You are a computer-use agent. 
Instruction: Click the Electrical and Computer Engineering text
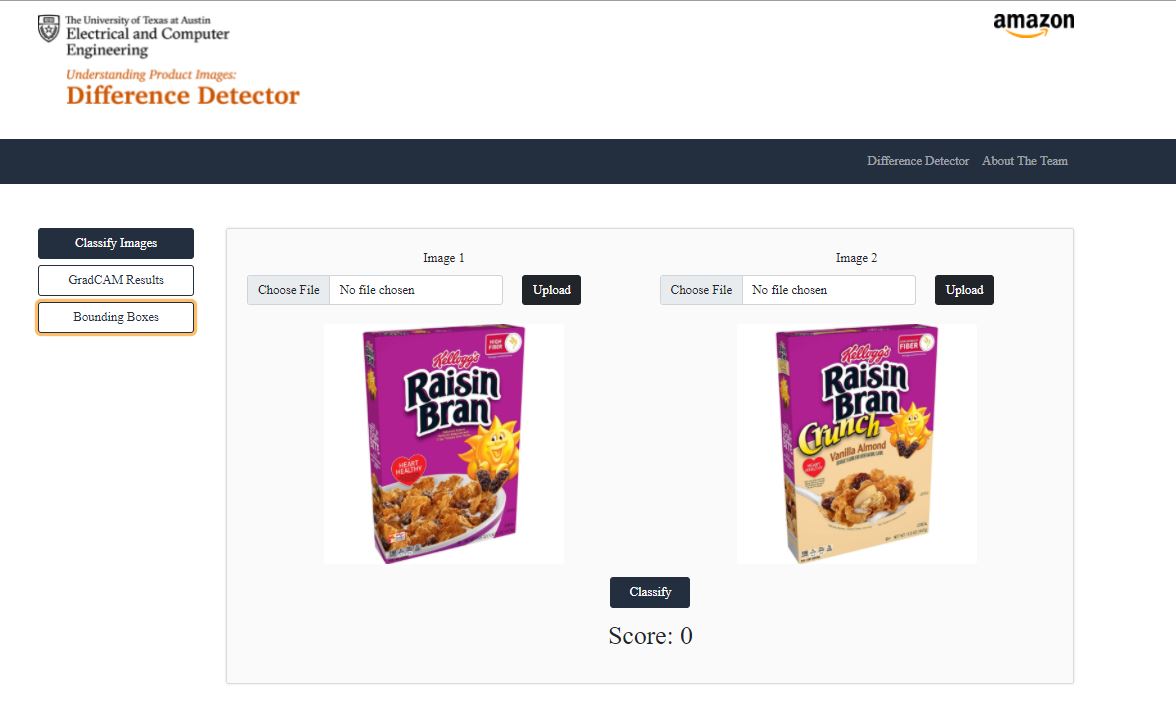pyautogui.click(x=148, y=42)
